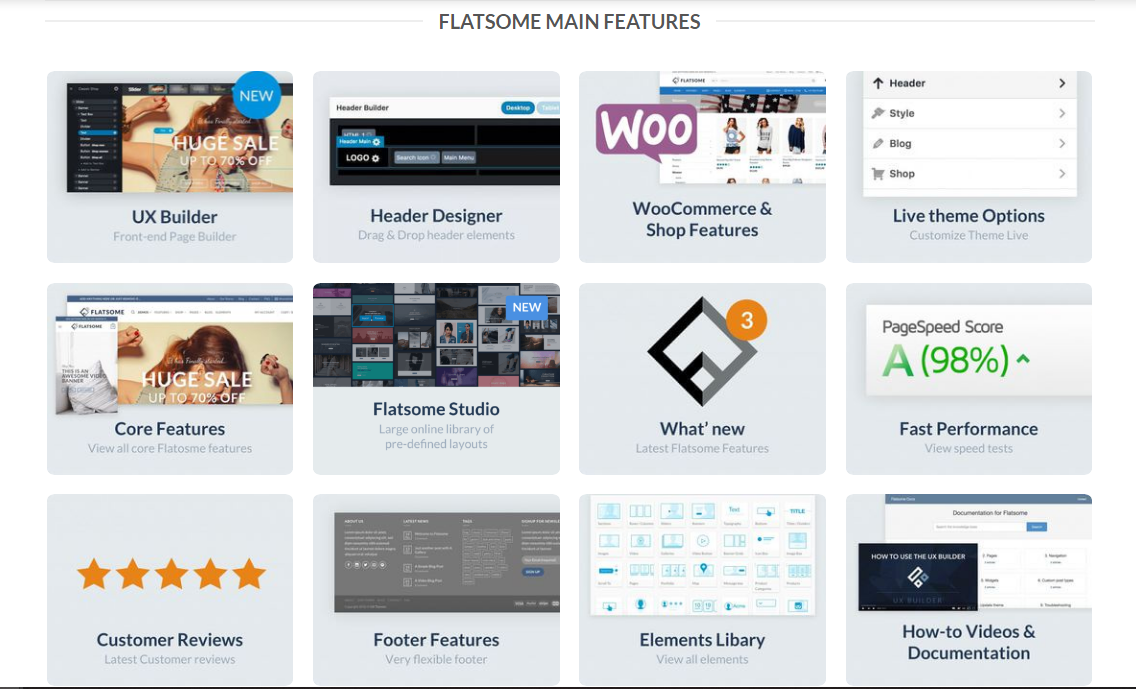Screen dimensions: 1136x689
Task: Open Live theme Options title
Action: [x=969, y=216]
